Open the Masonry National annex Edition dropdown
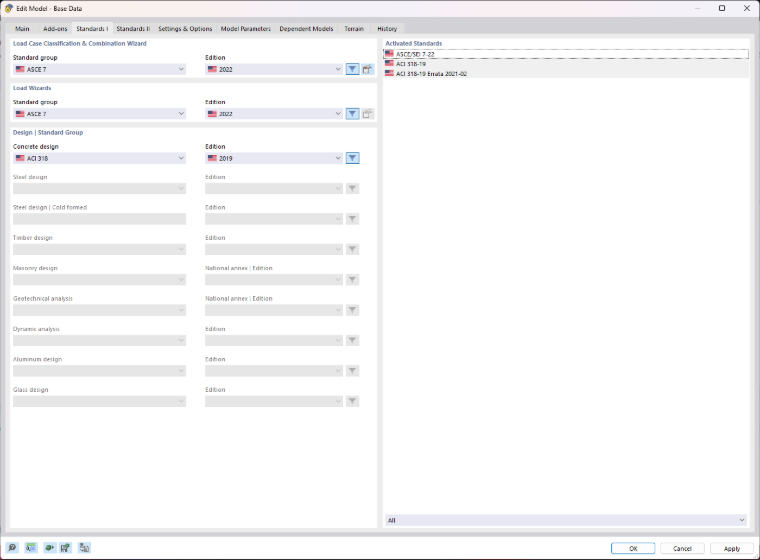This screenshot has width=760, height=560. pos(274,280)
